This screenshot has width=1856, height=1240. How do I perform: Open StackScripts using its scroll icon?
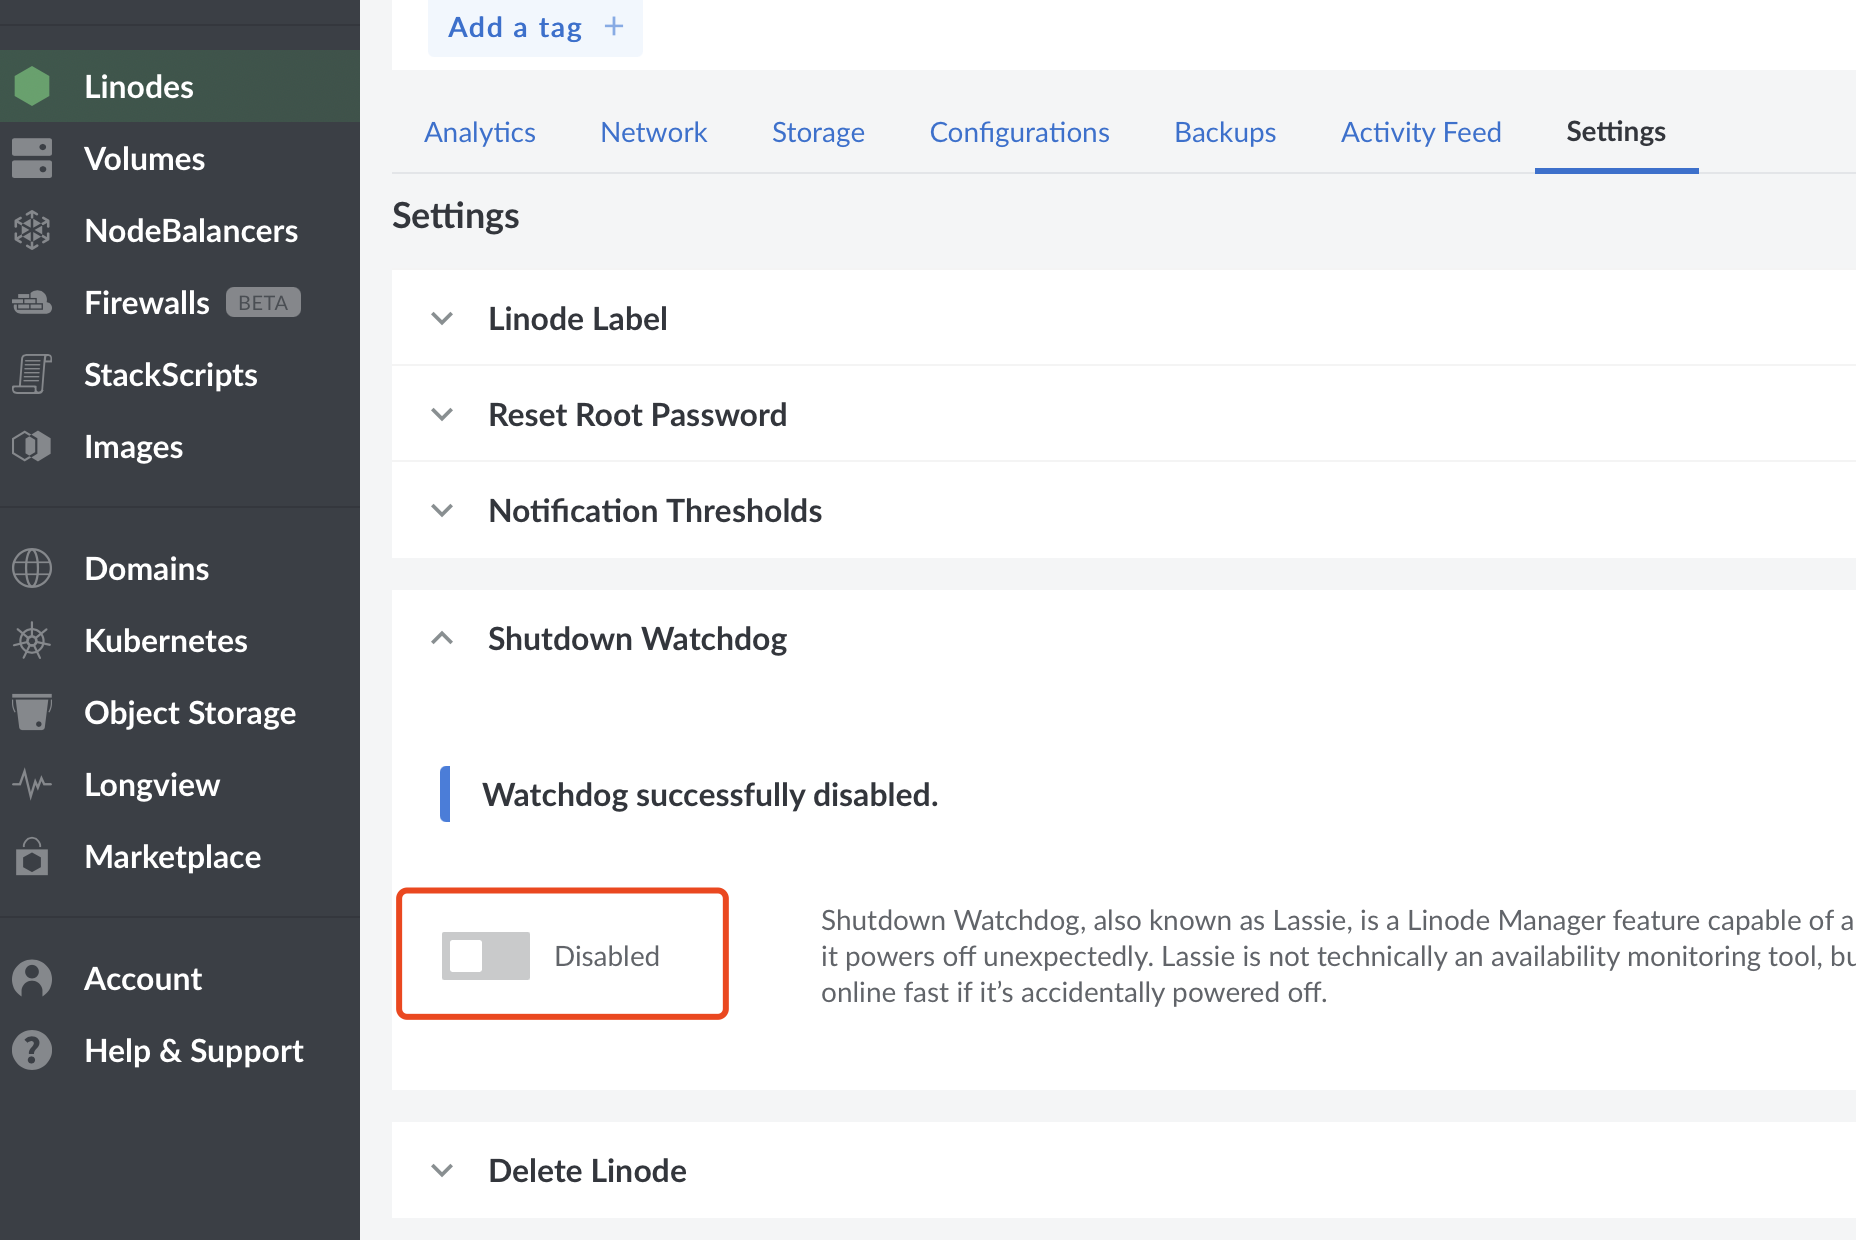pyautogui.click(x=32, y=375)
